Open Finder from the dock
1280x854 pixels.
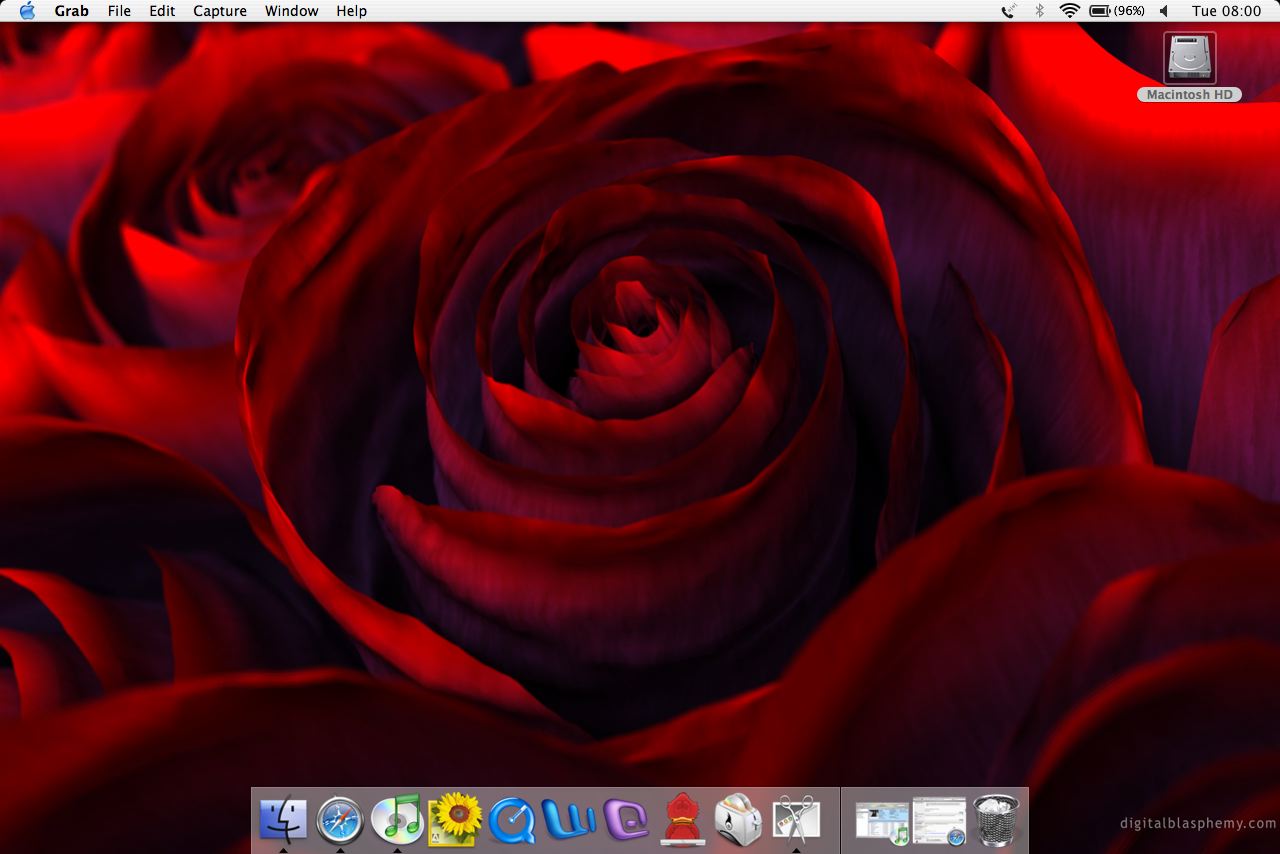[x=283, y=819]
